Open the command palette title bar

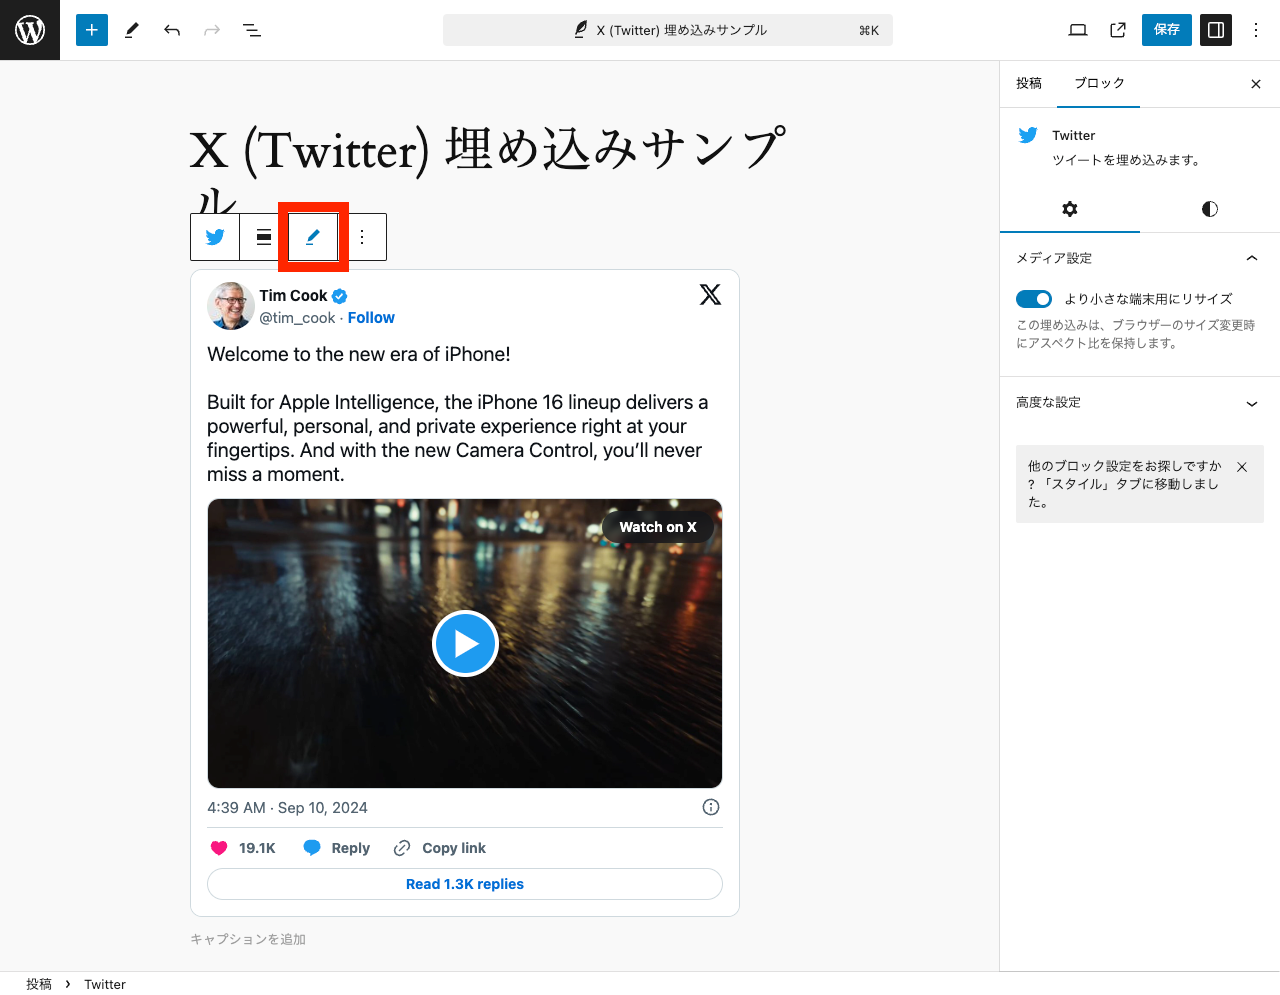pyautogui.click(x=668, y=30)
